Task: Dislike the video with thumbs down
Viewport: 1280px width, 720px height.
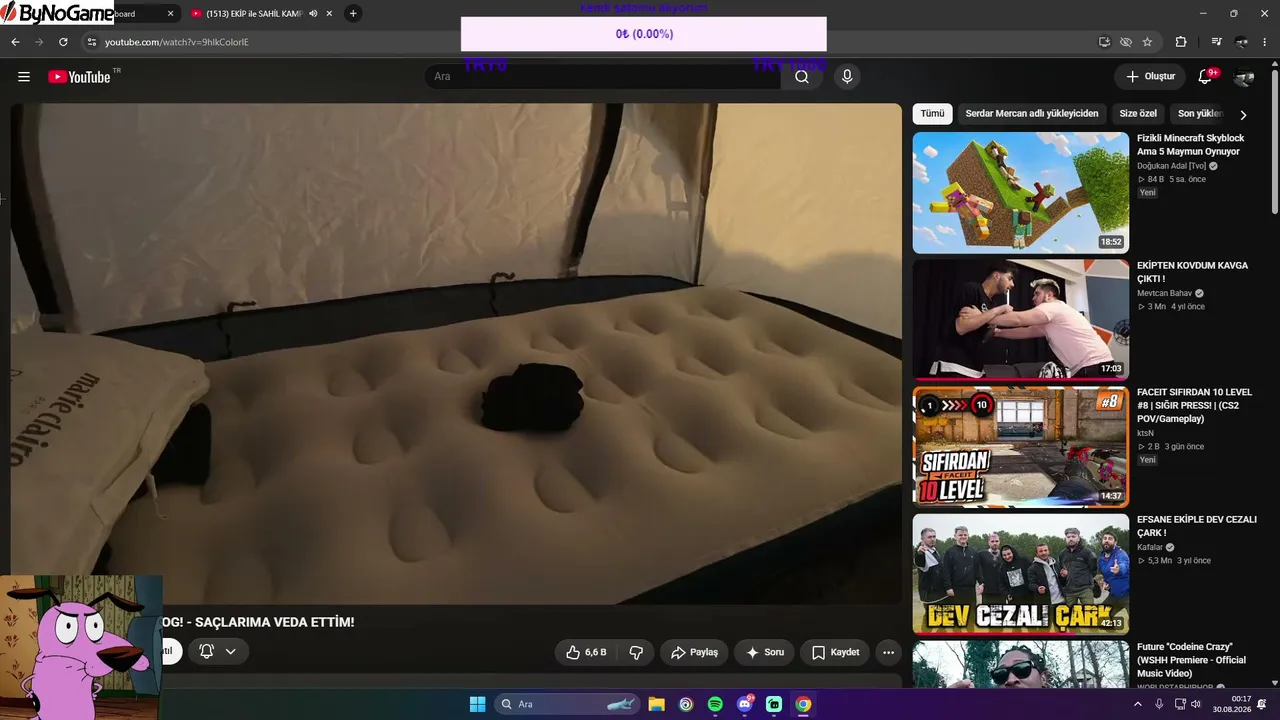Action: [636, 652]
